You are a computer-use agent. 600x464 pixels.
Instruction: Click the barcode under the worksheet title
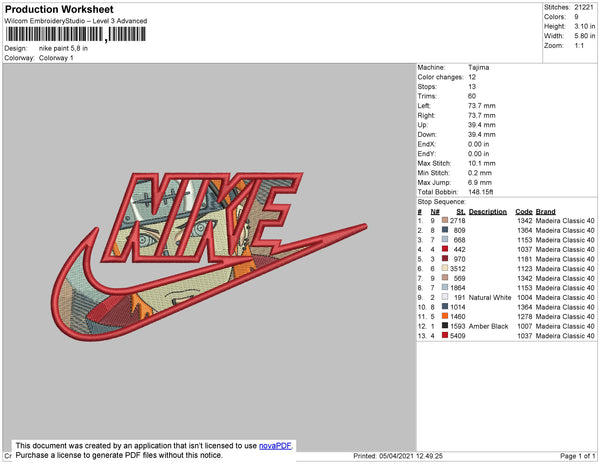point(75,35)
